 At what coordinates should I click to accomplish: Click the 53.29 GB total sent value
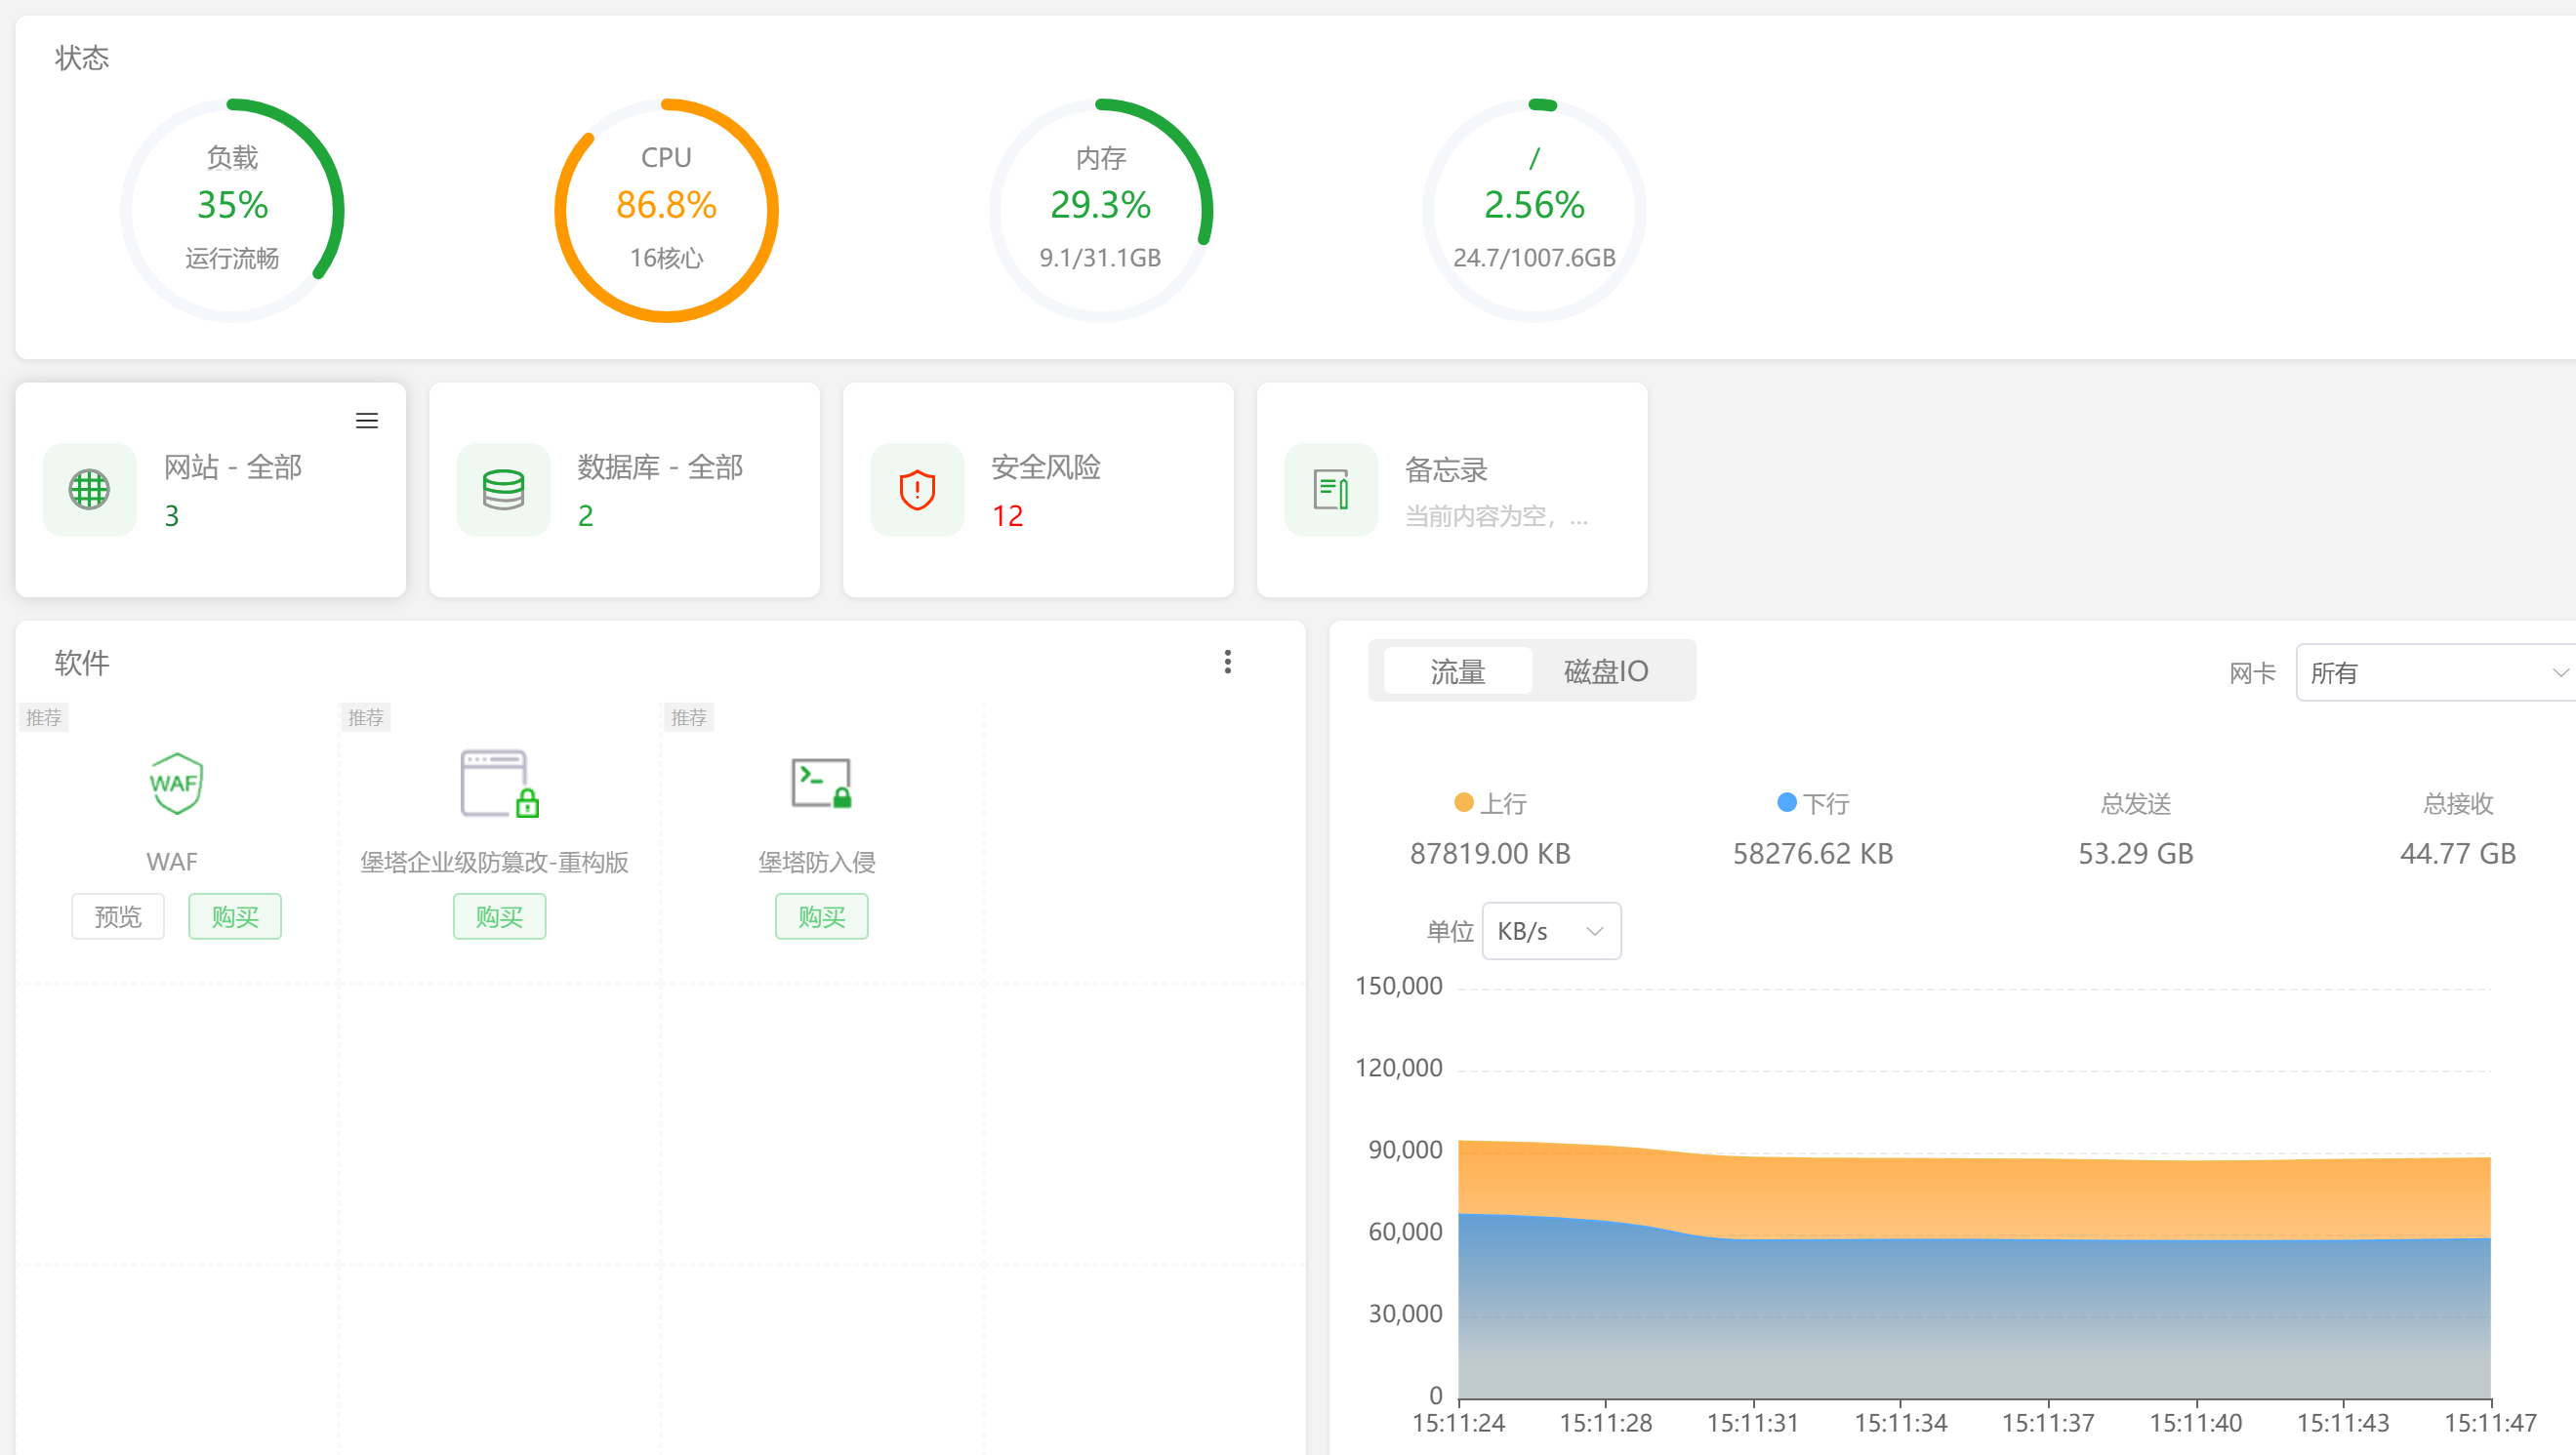2136,854
